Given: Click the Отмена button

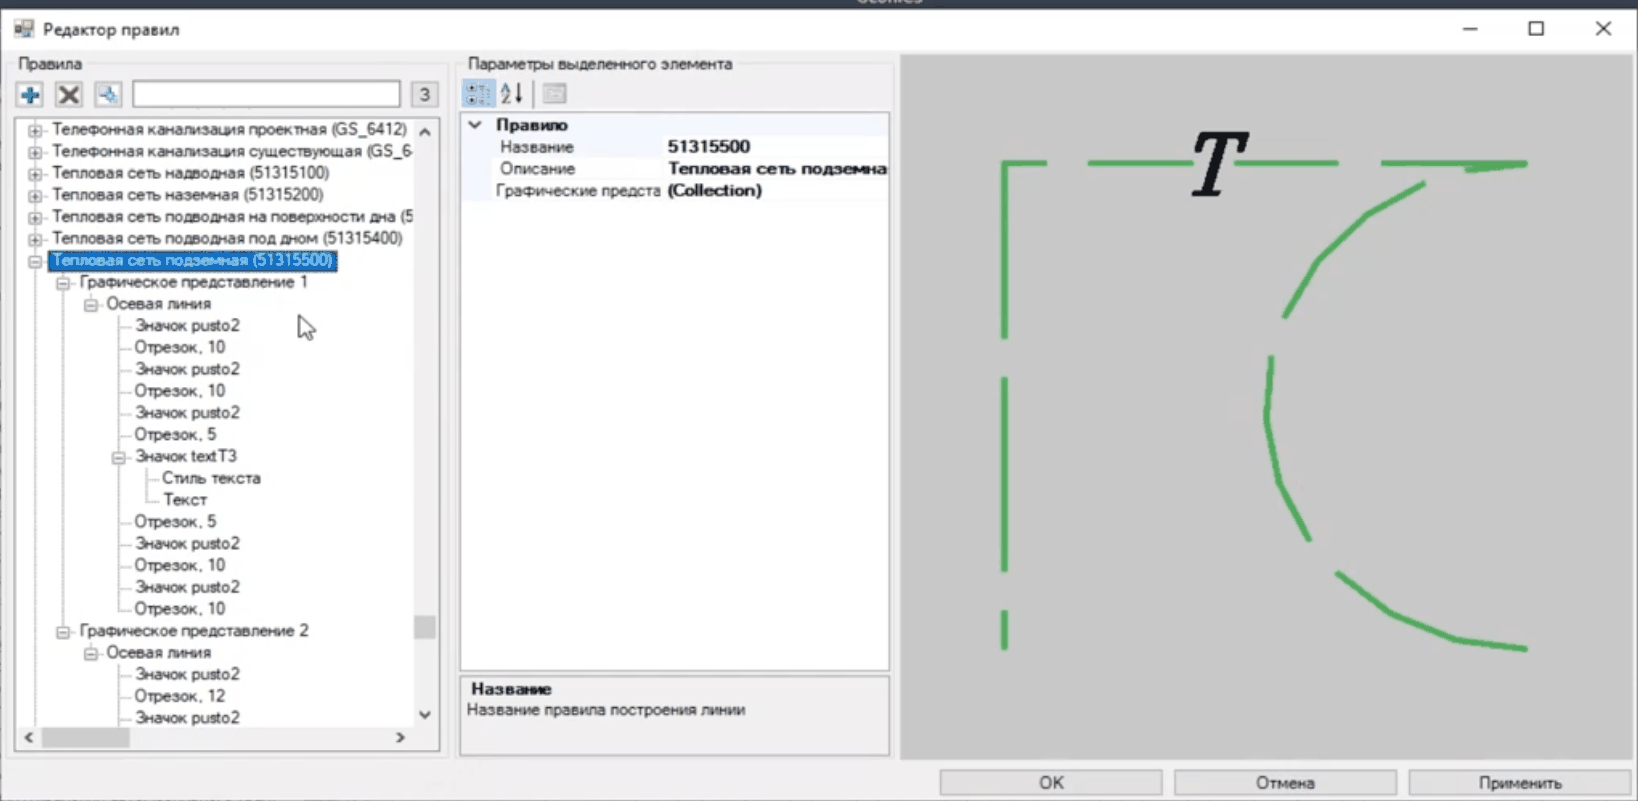Looking at the screenshot, I should (x=1285, y=782).
